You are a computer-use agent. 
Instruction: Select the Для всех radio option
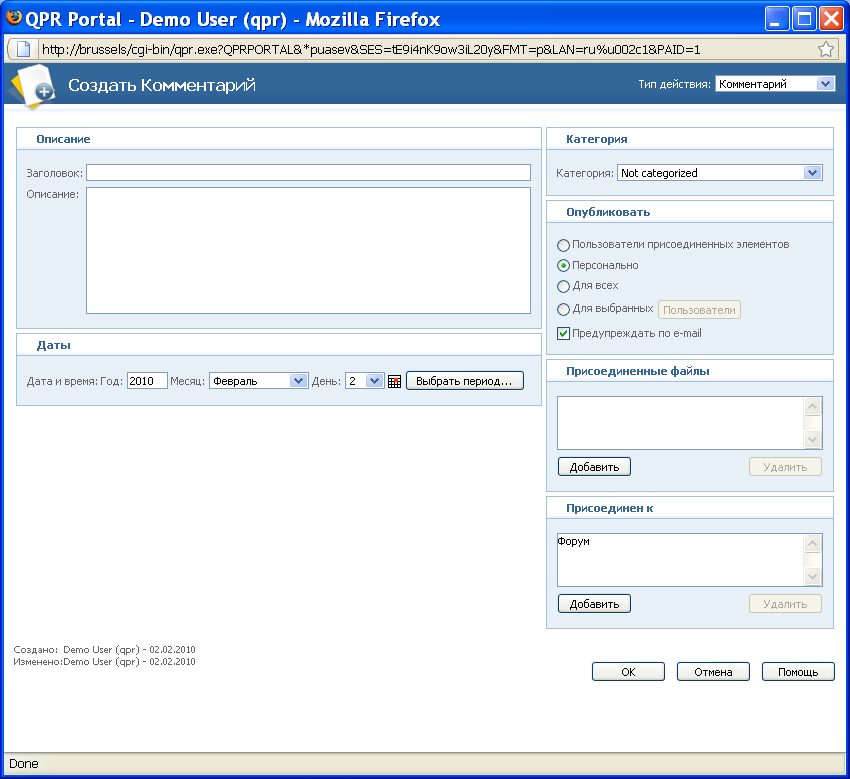point(563,286)
